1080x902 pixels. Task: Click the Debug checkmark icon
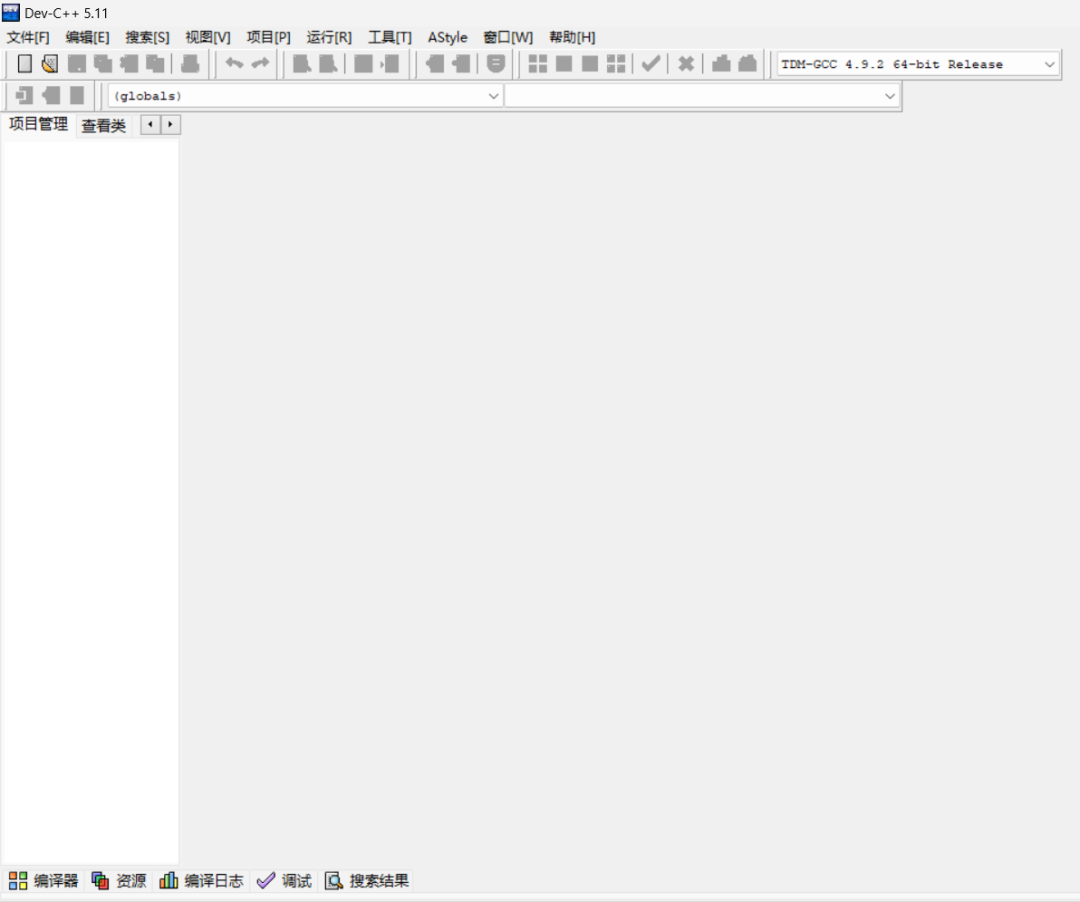pos(651,64)
